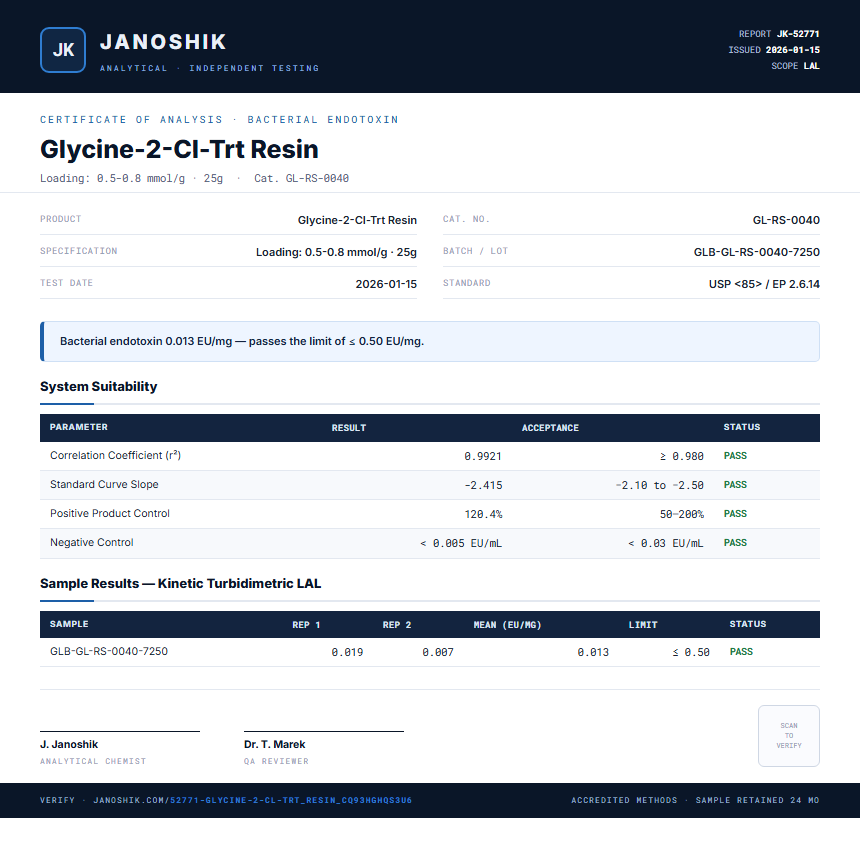Select the Rep 2 value 0.007

[438, 652]
